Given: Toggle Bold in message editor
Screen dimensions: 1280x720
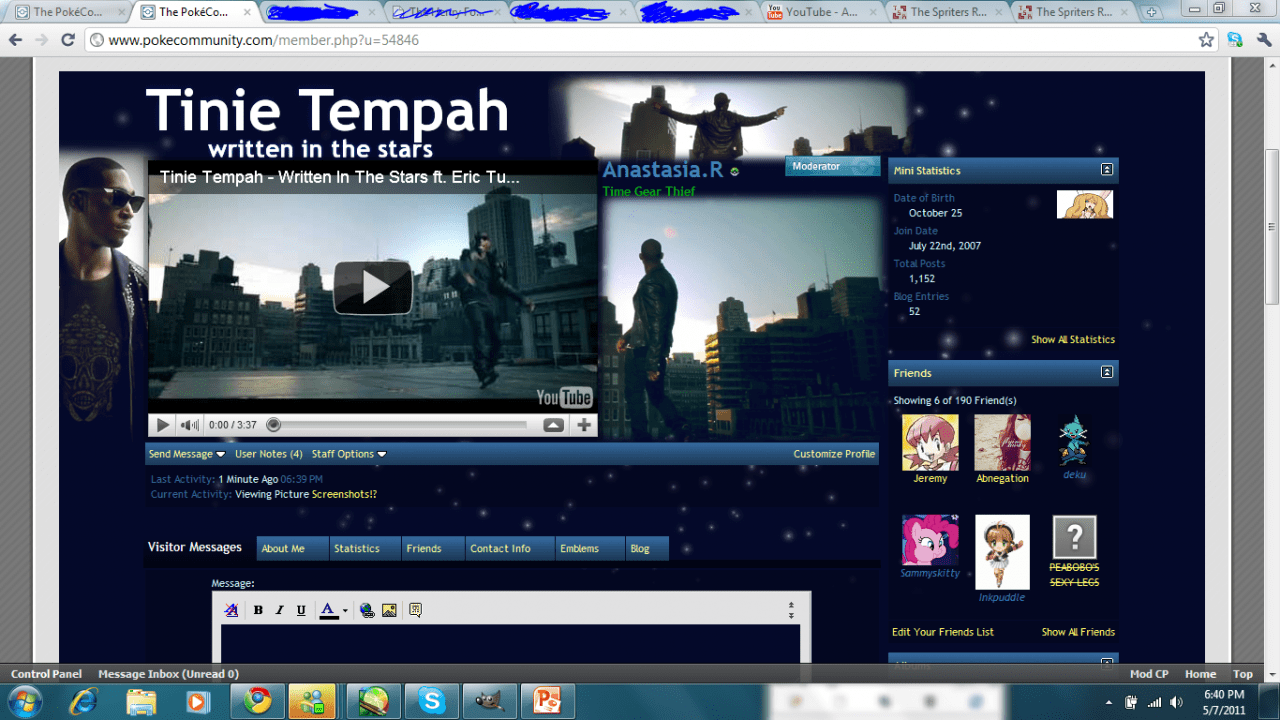Looking at the screenshot, I should [258, 610].
